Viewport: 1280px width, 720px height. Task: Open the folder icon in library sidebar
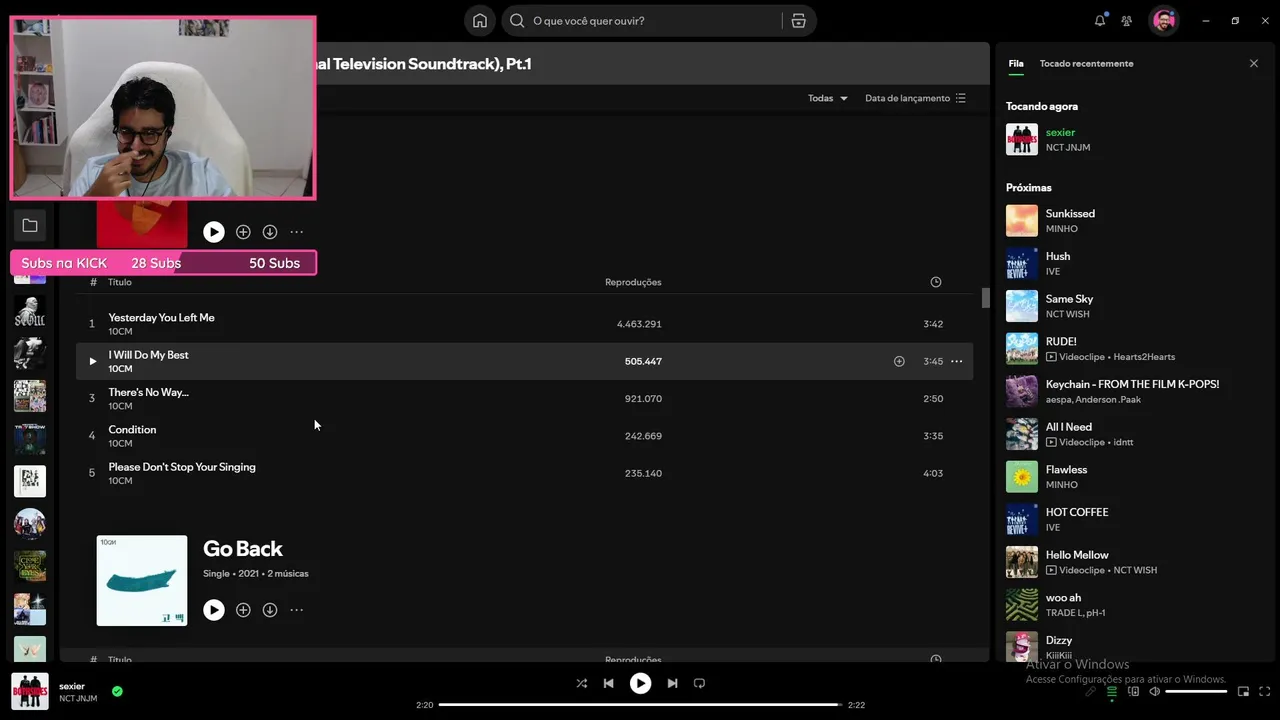coord(30,226)
